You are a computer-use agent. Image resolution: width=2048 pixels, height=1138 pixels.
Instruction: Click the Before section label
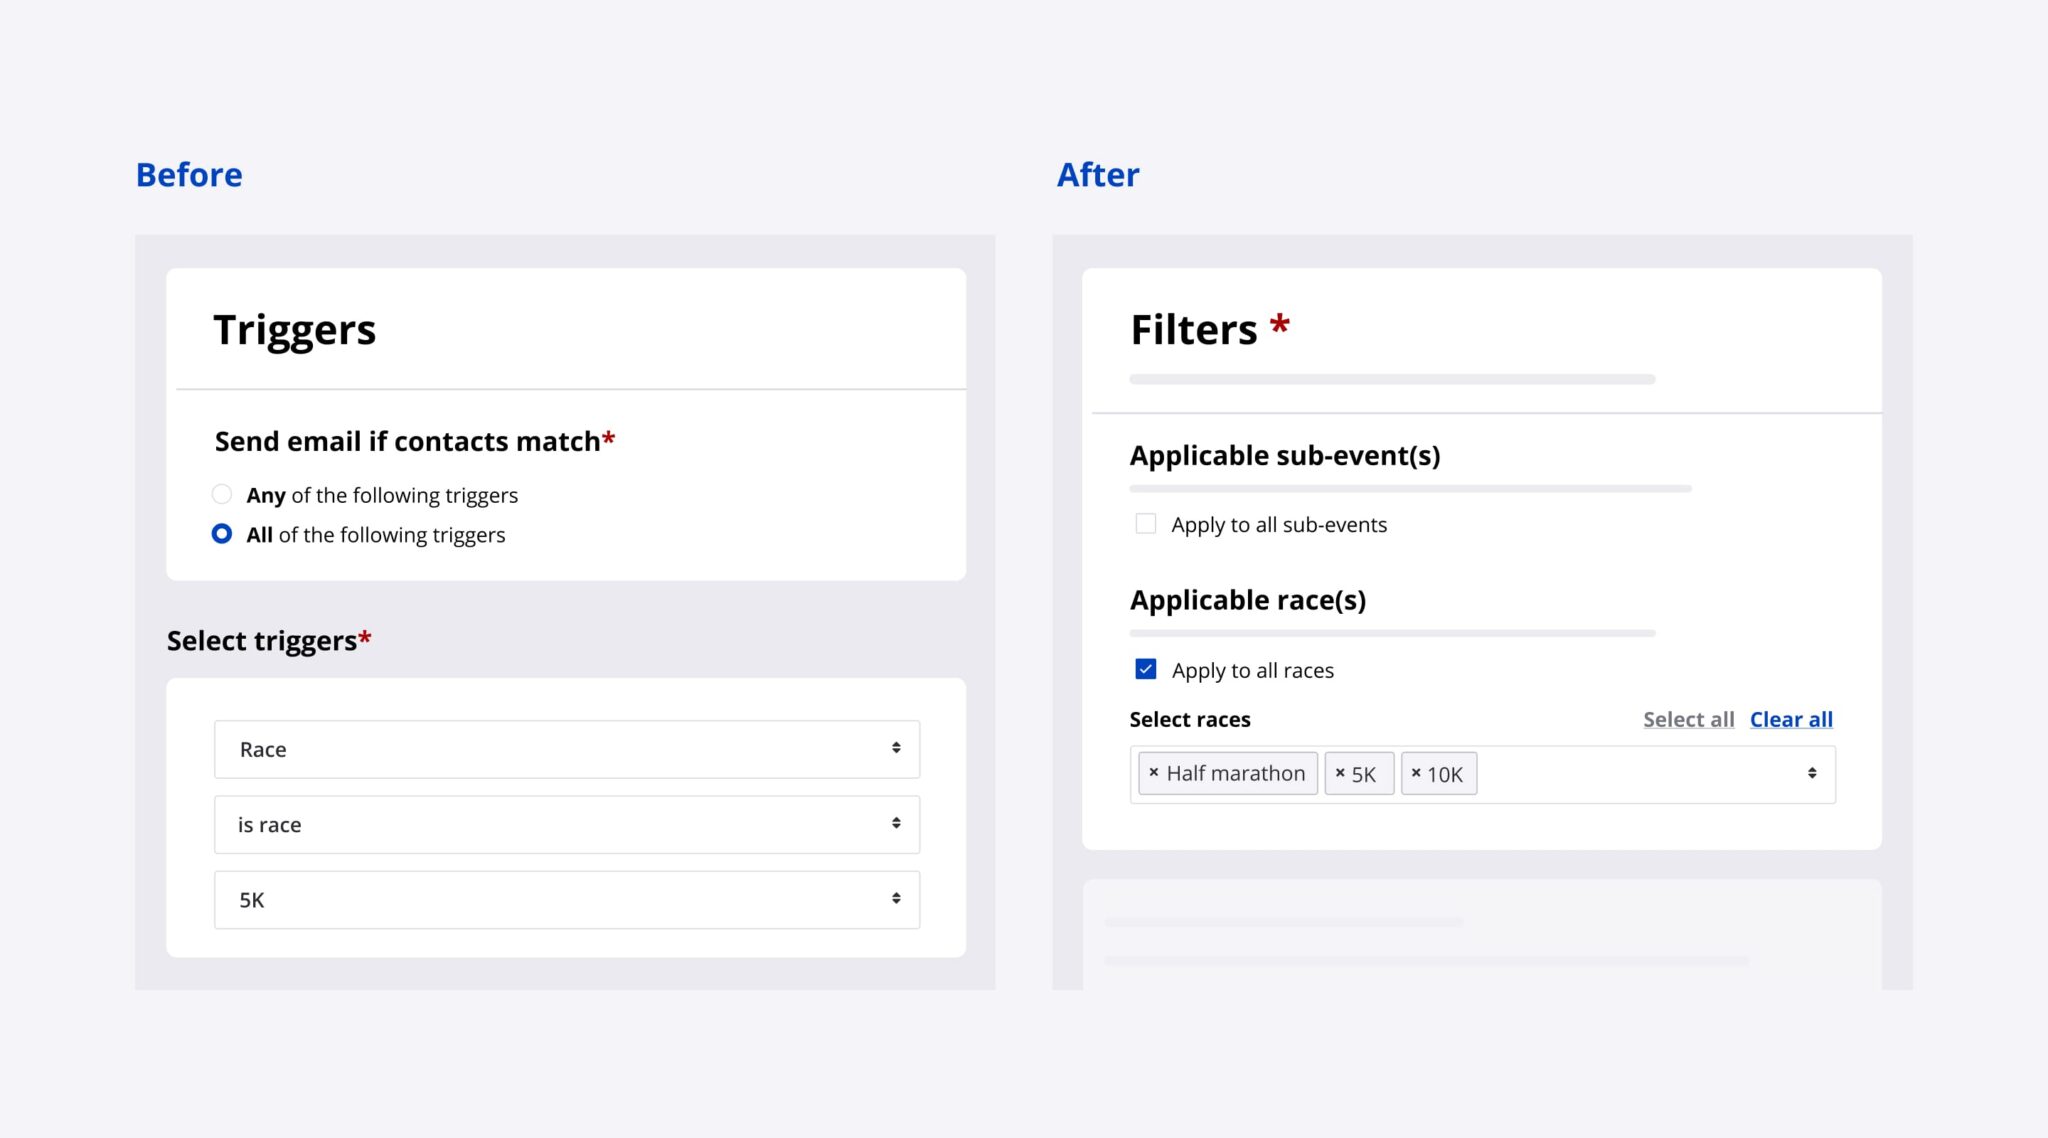[x=189, y=174]
